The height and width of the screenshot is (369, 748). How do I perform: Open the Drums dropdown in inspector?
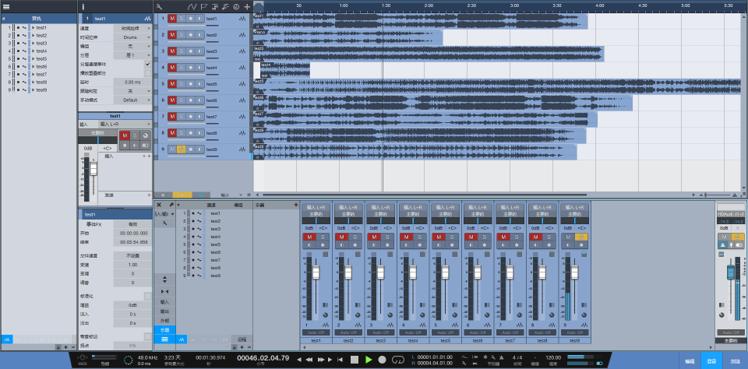click(x=133, y=37)
